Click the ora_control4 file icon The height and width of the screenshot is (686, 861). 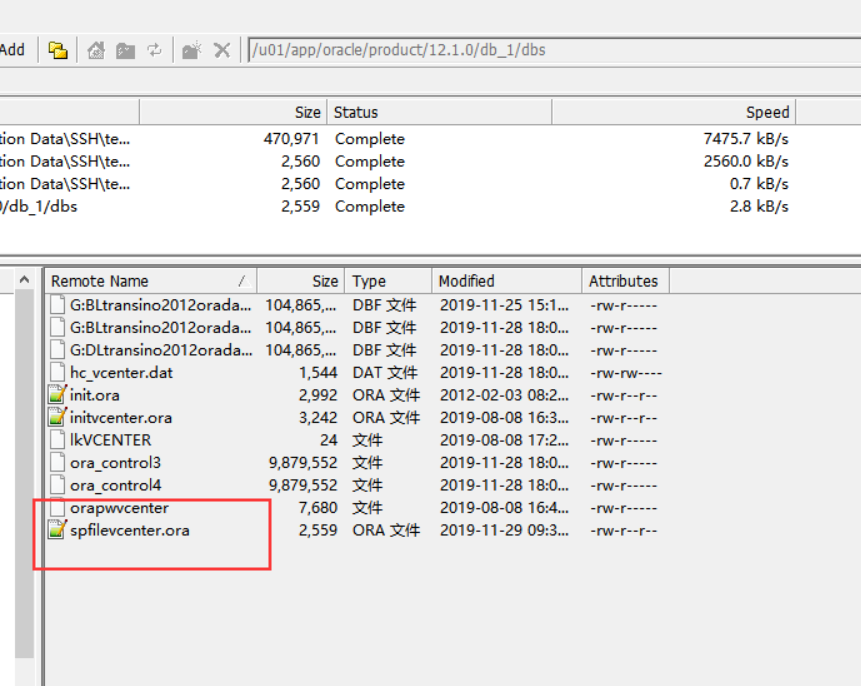click(57, 485)
